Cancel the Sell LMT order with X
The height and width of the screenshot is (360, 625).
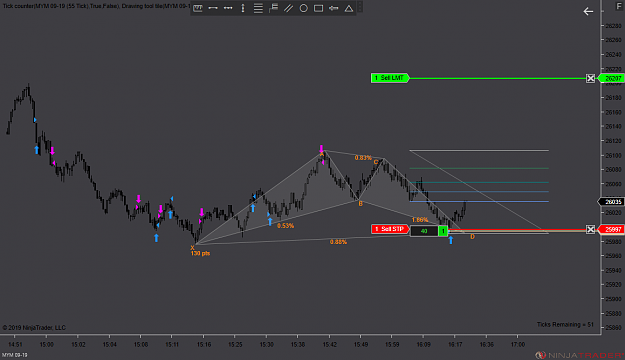591,79
